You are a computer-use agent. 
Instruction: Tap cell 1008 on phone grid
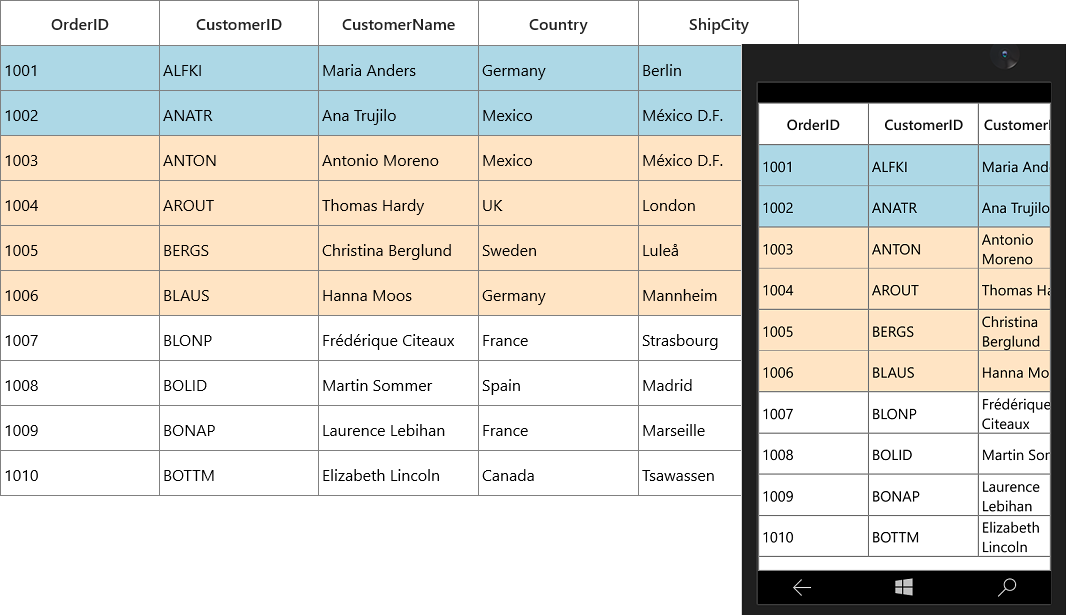[x=813, y=454]
